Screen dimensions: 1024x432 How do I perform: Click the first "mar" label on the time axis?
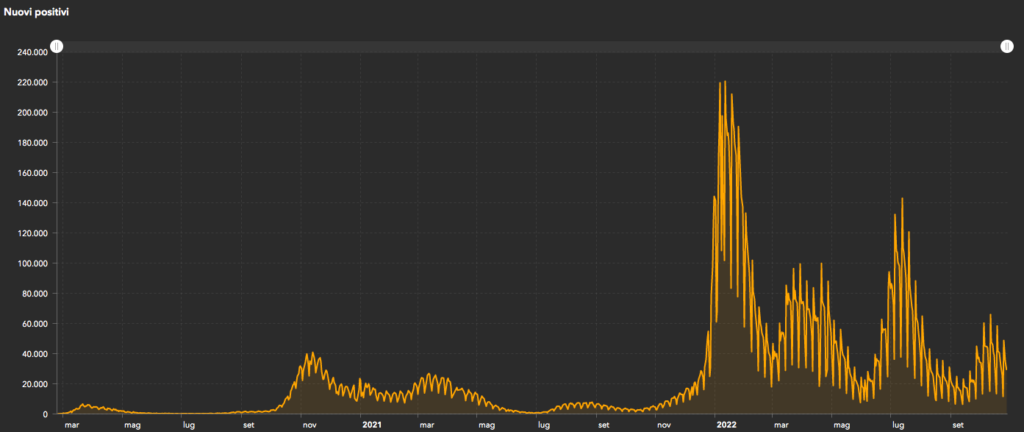click(x=71, y=424)
